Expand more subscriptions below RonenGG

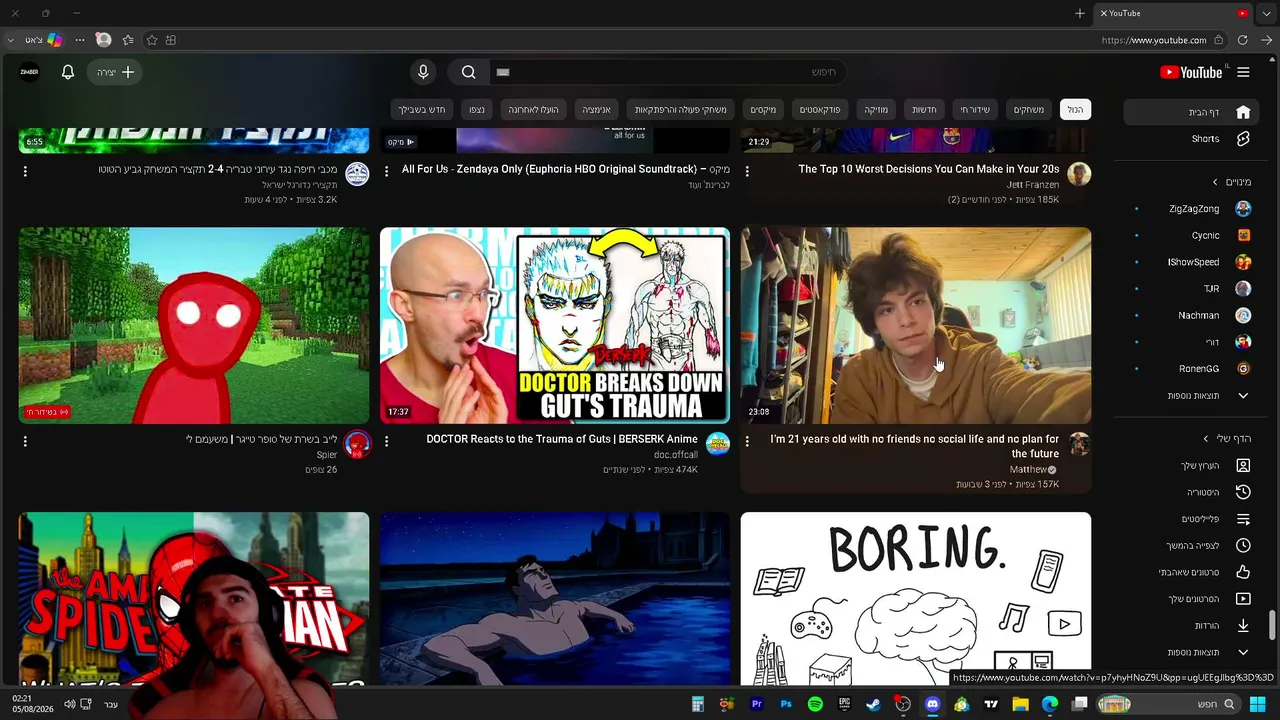pyautogui.click(x=1192, y=396)
